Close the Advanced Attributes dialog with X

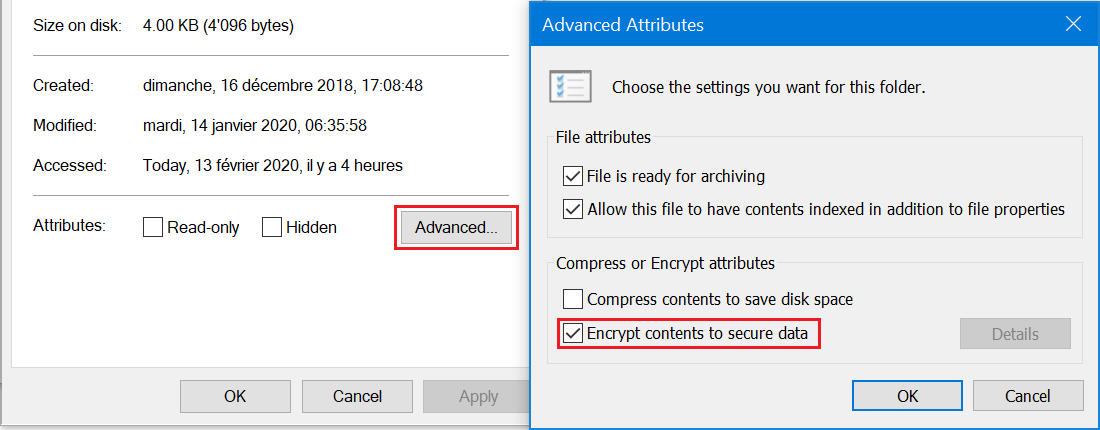tap(1073, 25)
